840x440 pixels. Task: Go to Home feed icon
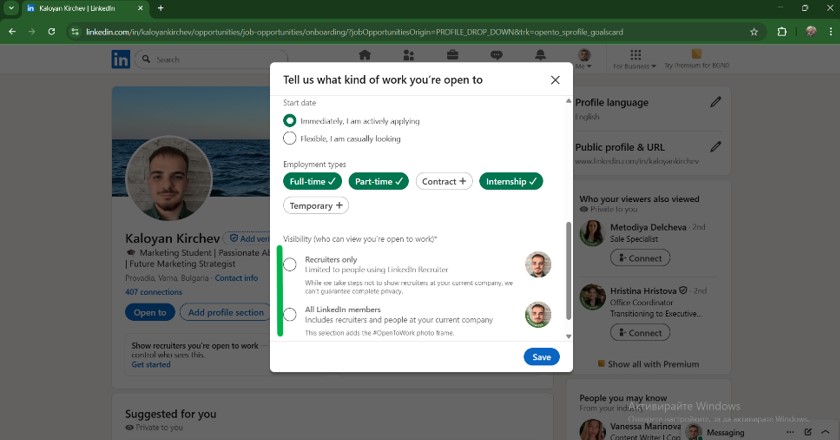click(365, 55)
